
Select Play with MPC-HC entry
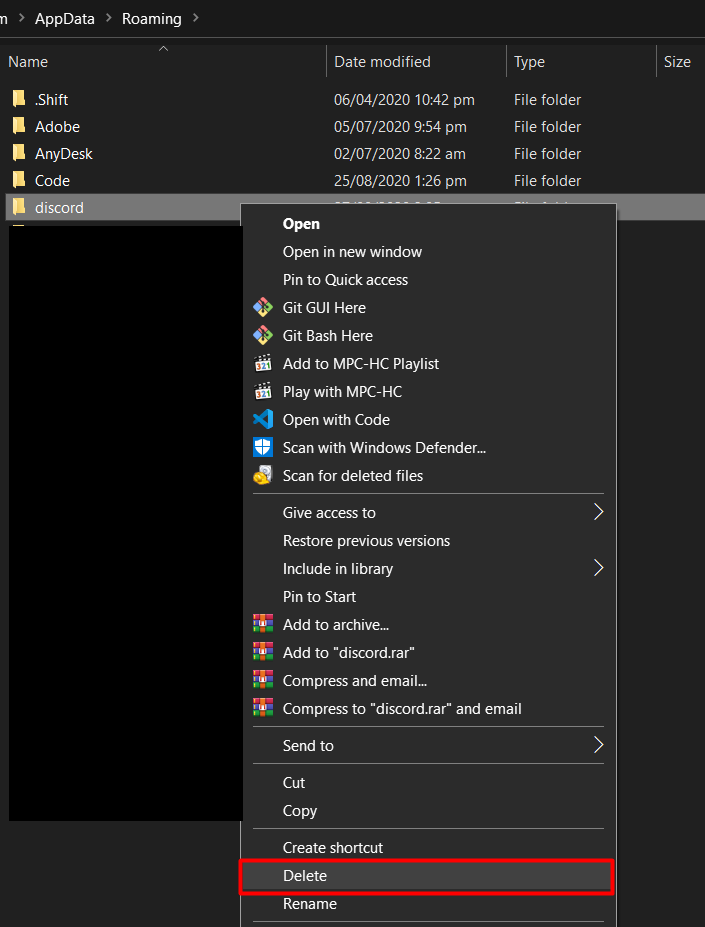click(428, 391)
